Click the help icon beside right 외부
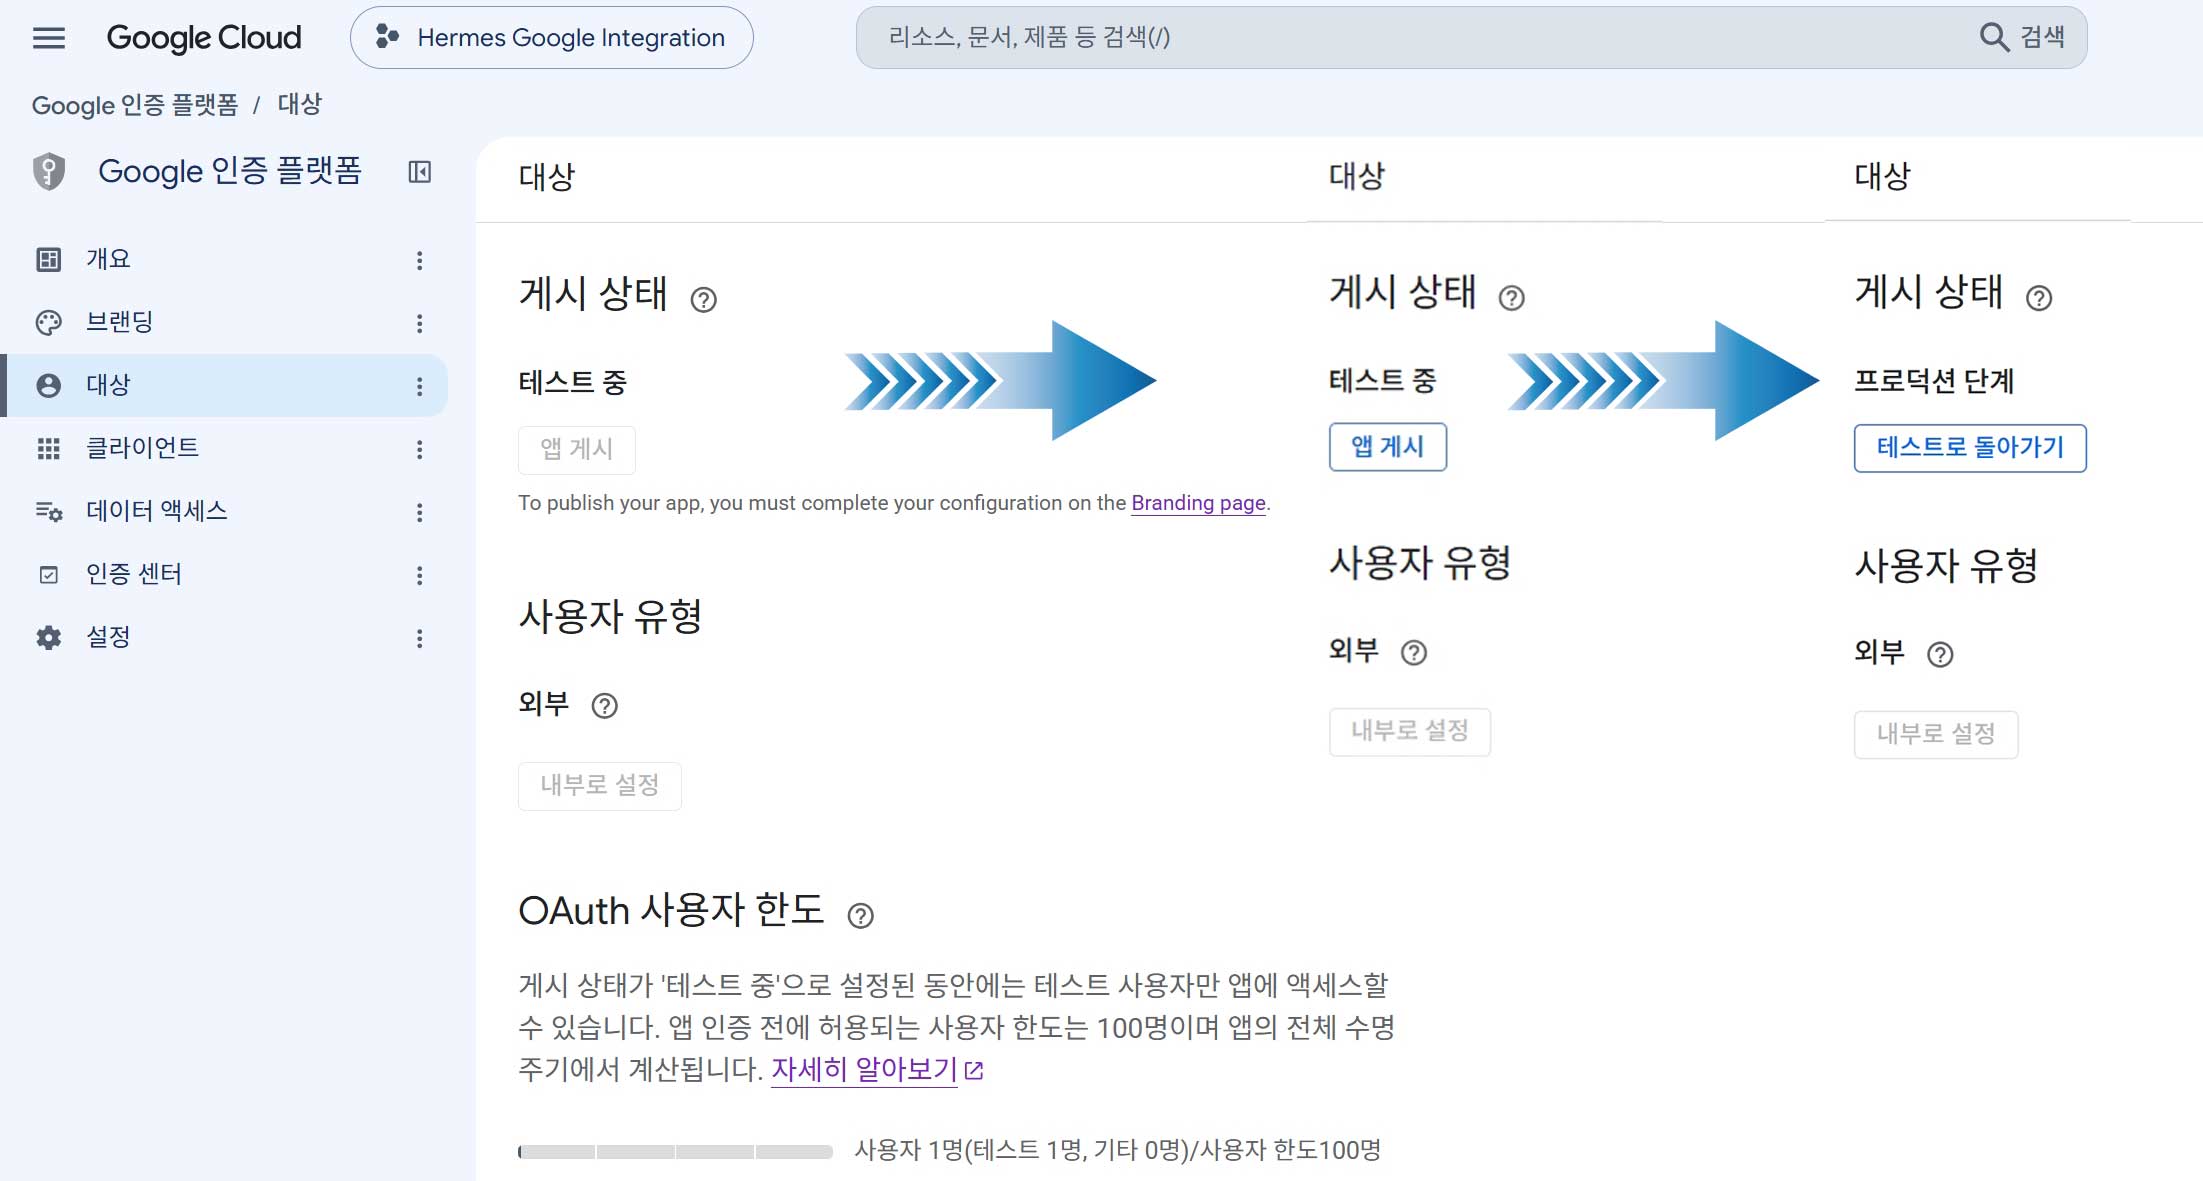 (1940, 655)
